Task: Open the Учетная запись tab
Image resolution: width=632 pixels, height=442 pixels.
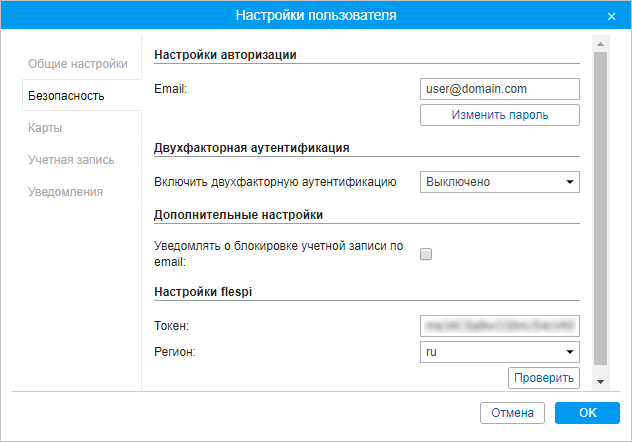Action: [x=71, y=159]
